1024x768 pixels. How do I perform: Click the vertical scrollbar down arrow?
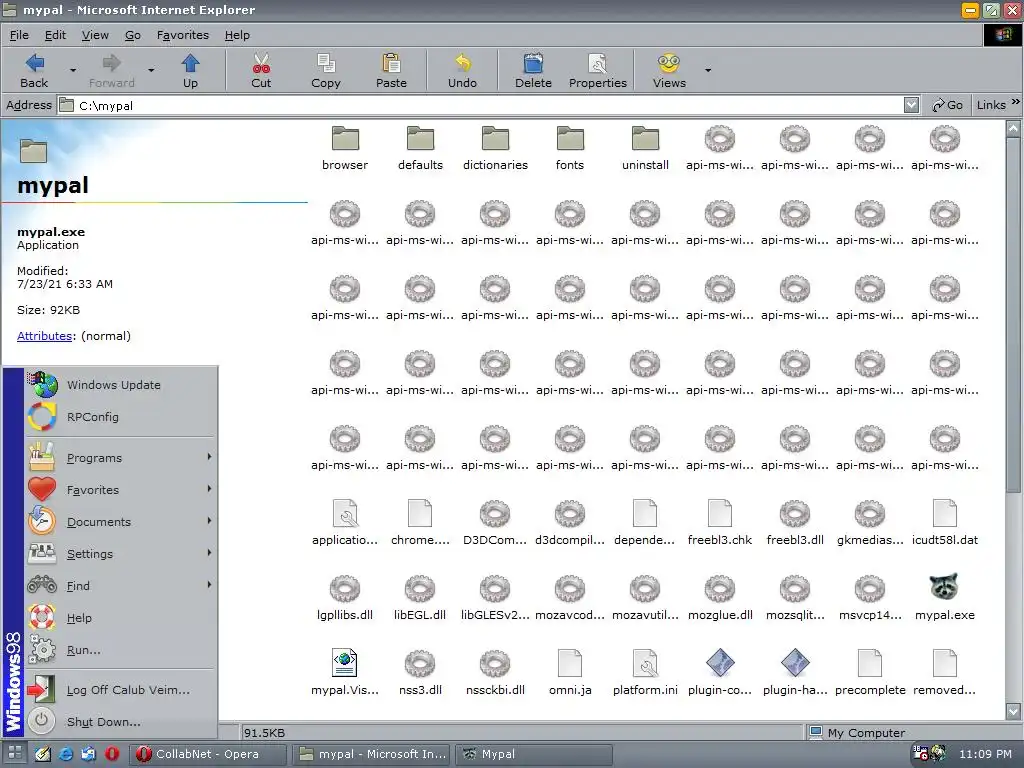point(1013,711)
